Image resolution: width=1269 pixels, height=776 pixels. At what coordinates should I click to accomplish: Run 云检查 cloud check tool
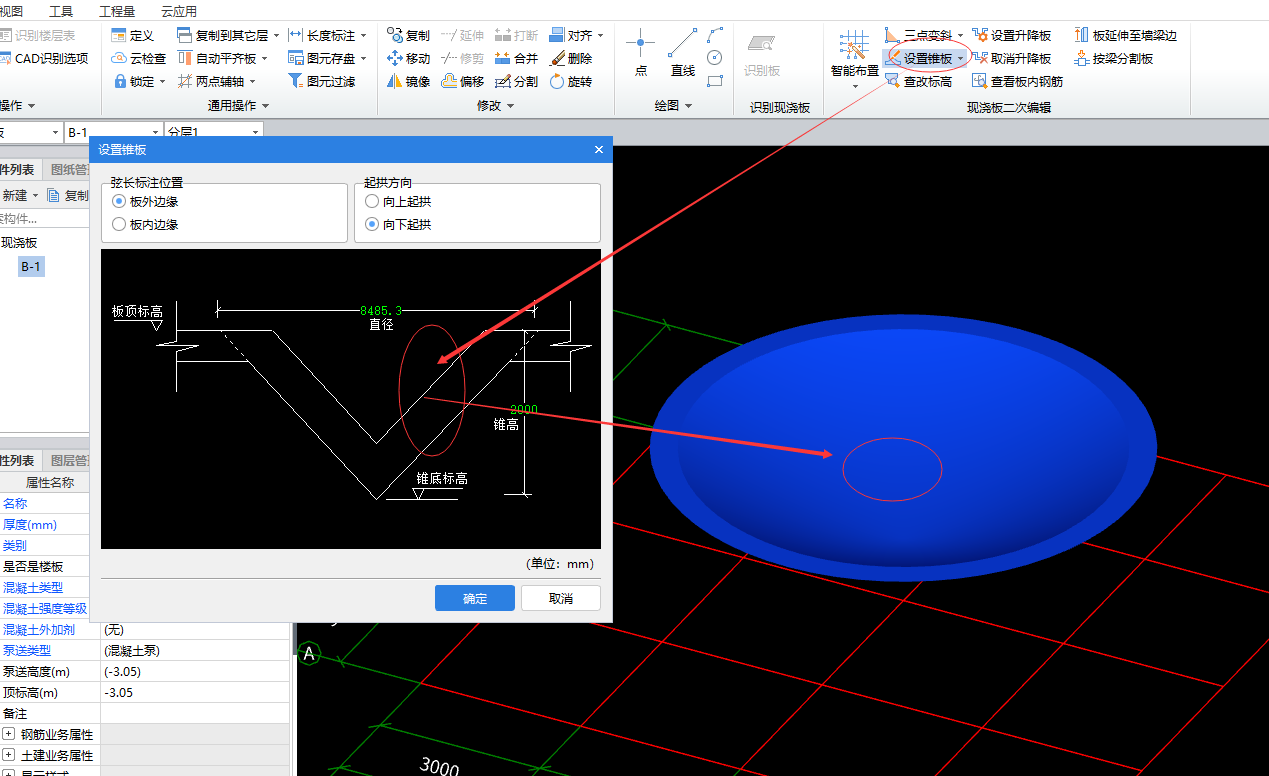point(139,58)
